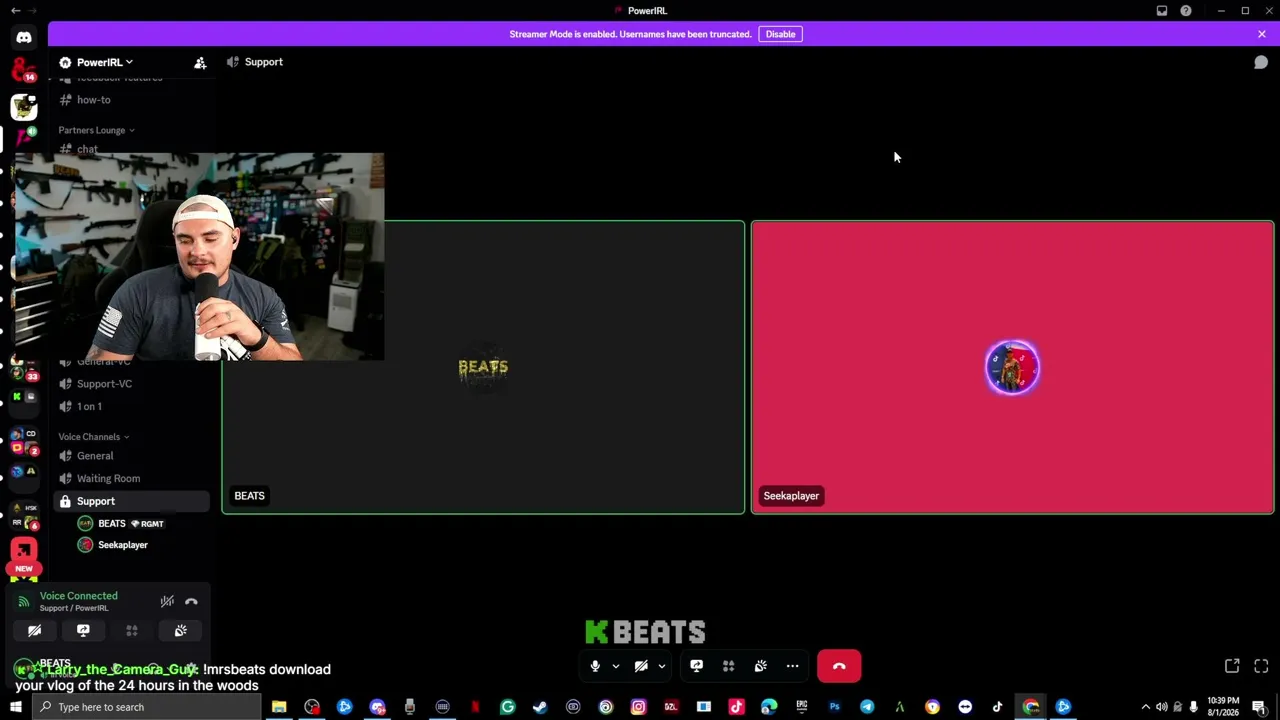The width and height of the screenshot is (1280, 720).
Task: Invite people using the add-members icon
Action: (x=200, y=62)
